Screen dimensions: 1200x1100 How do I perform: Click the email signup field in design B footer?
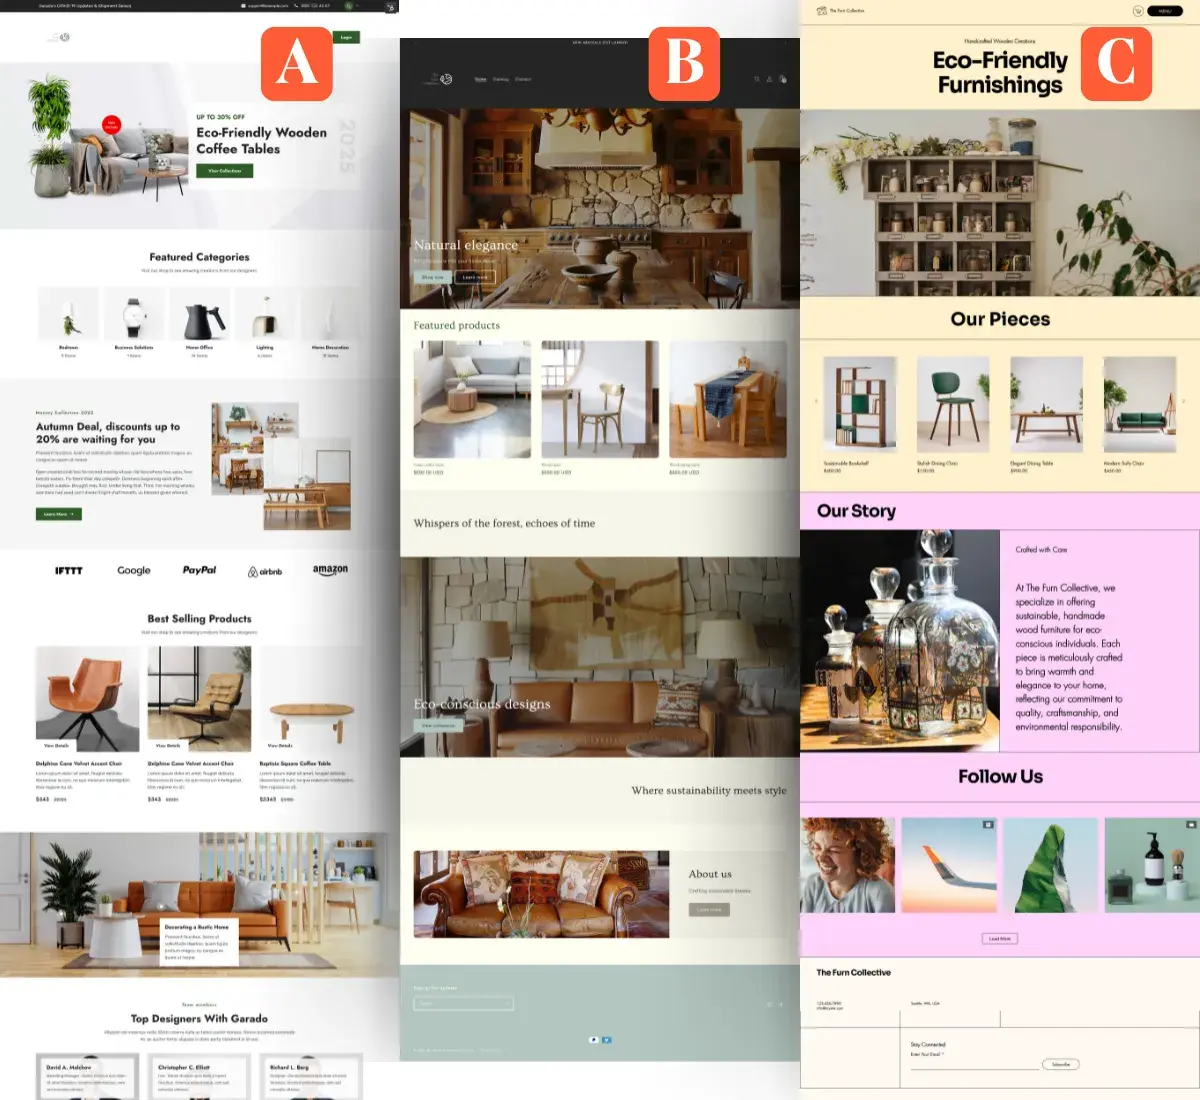464,1003
